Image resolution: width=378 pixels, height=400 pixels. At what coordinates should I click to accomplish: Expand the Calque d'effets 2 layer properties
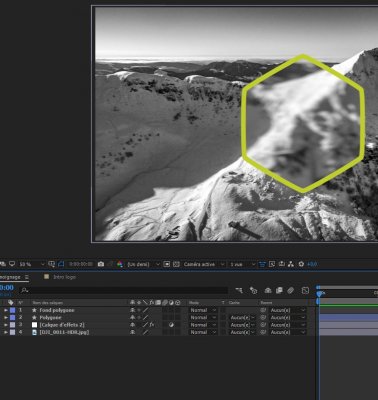point(6,325)
